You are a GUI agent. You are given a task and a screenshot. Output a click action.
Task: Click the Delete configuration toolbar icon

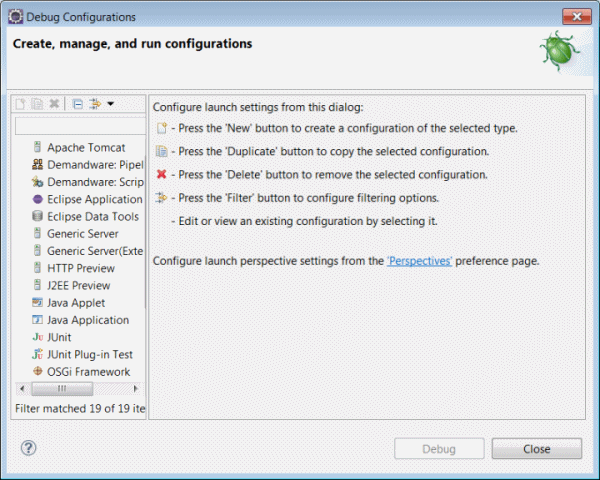click(54, 104)
